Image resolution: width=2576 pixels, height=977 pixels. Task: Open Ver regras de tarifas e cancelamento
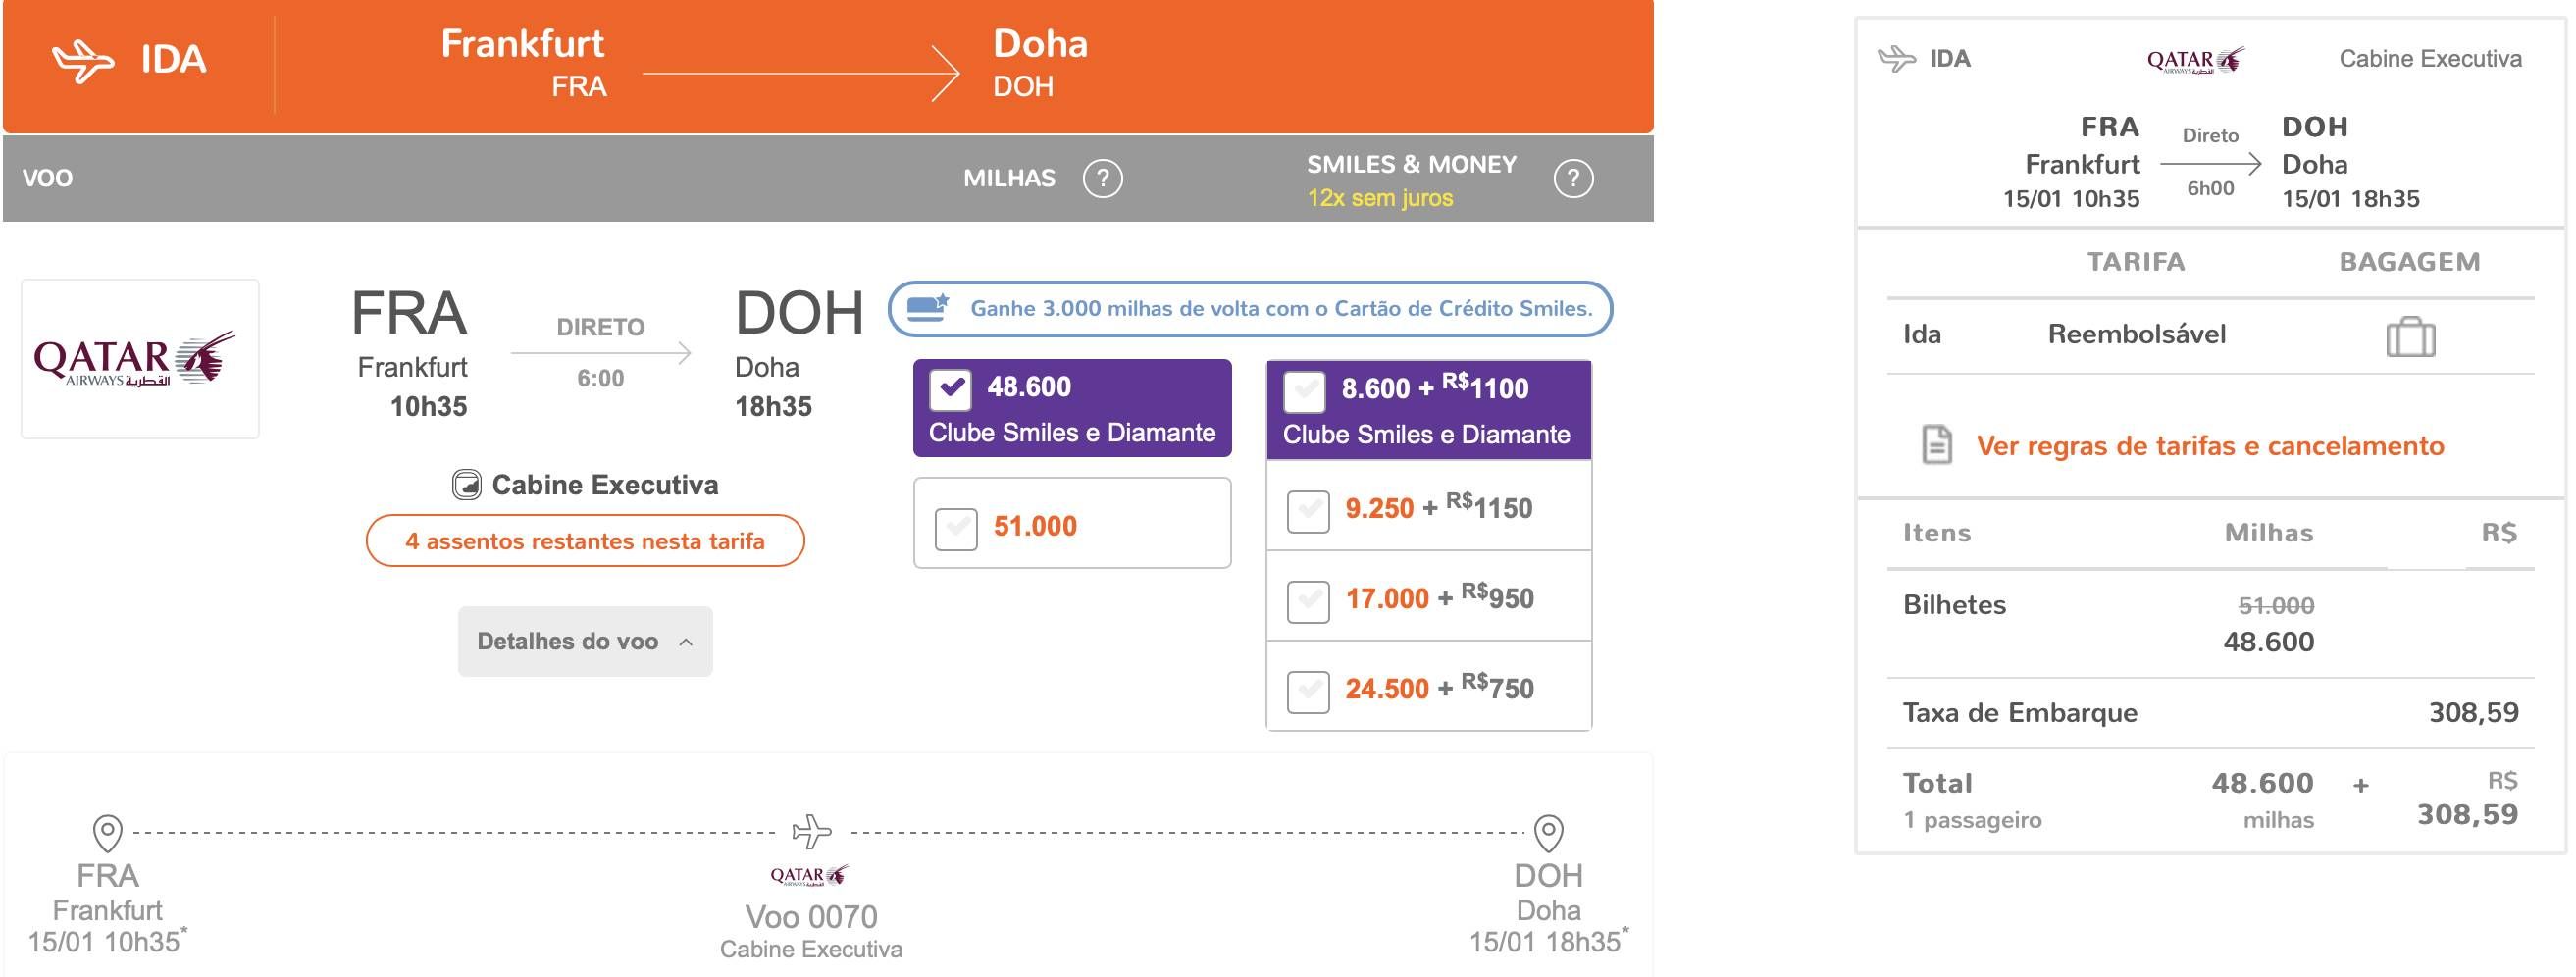[2210, 445]
